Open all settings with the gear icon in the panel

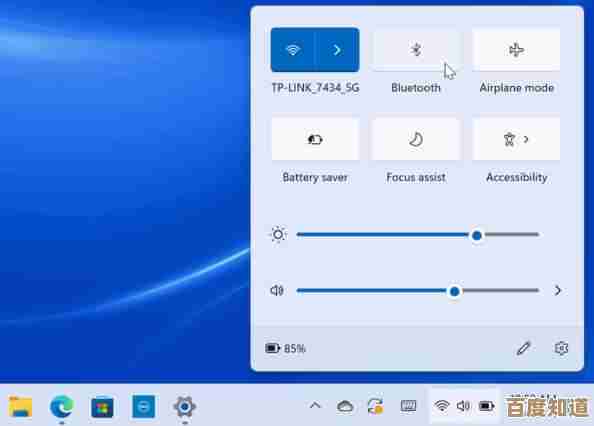[x=561, y=348]
